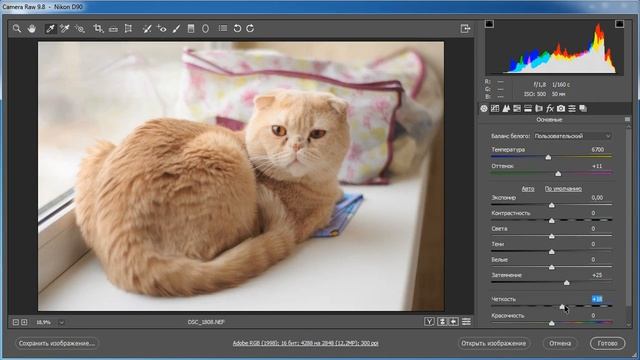Select the Adjustment Brush tool

[176, 29]
